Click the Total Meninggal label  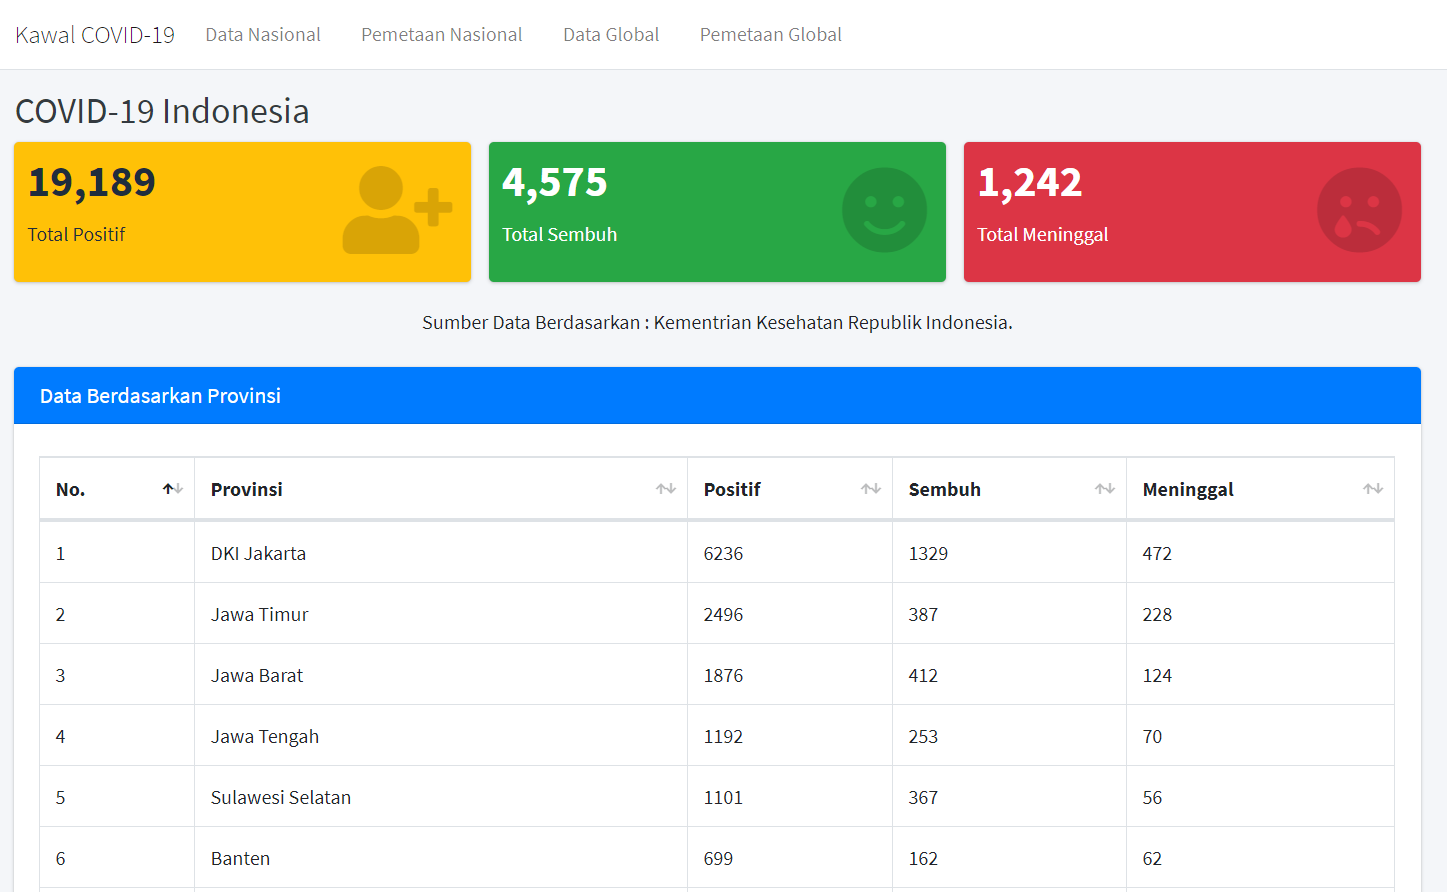[1043, 235]
